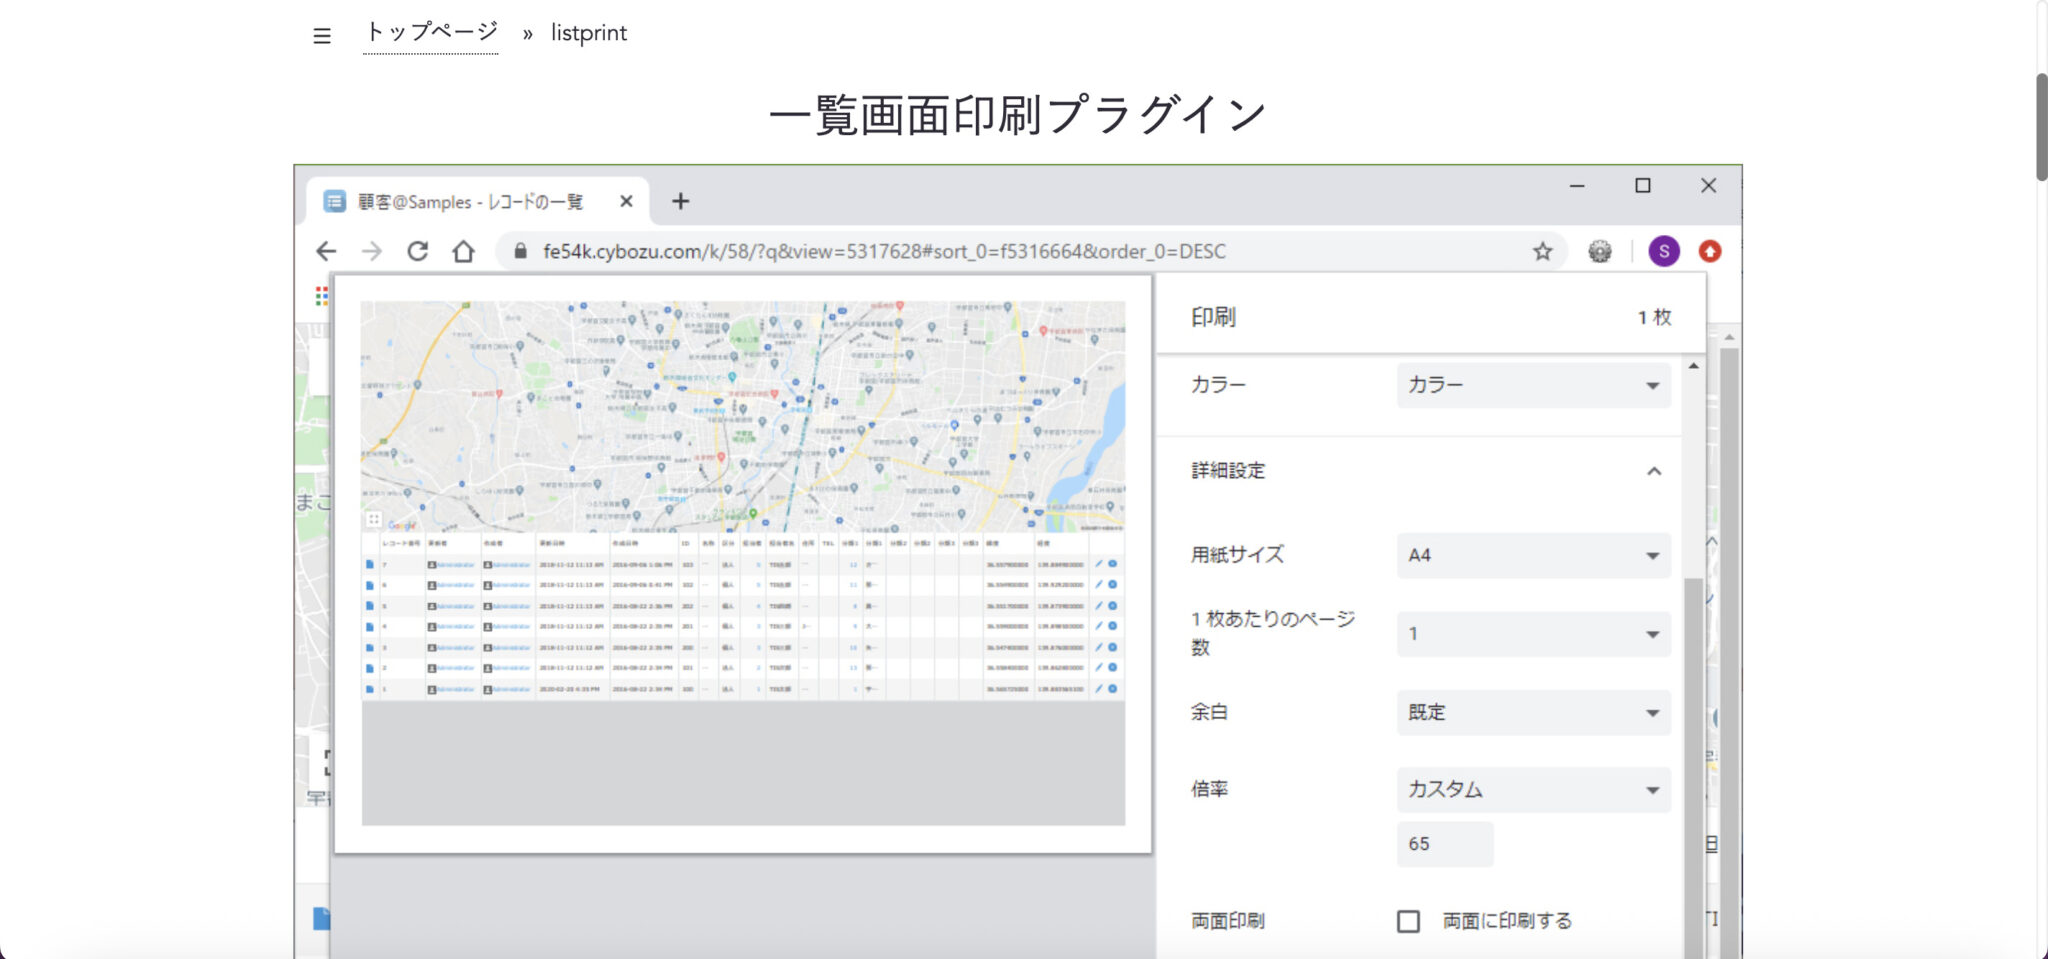Open a new tab with the plus icon

click(681, 201)
